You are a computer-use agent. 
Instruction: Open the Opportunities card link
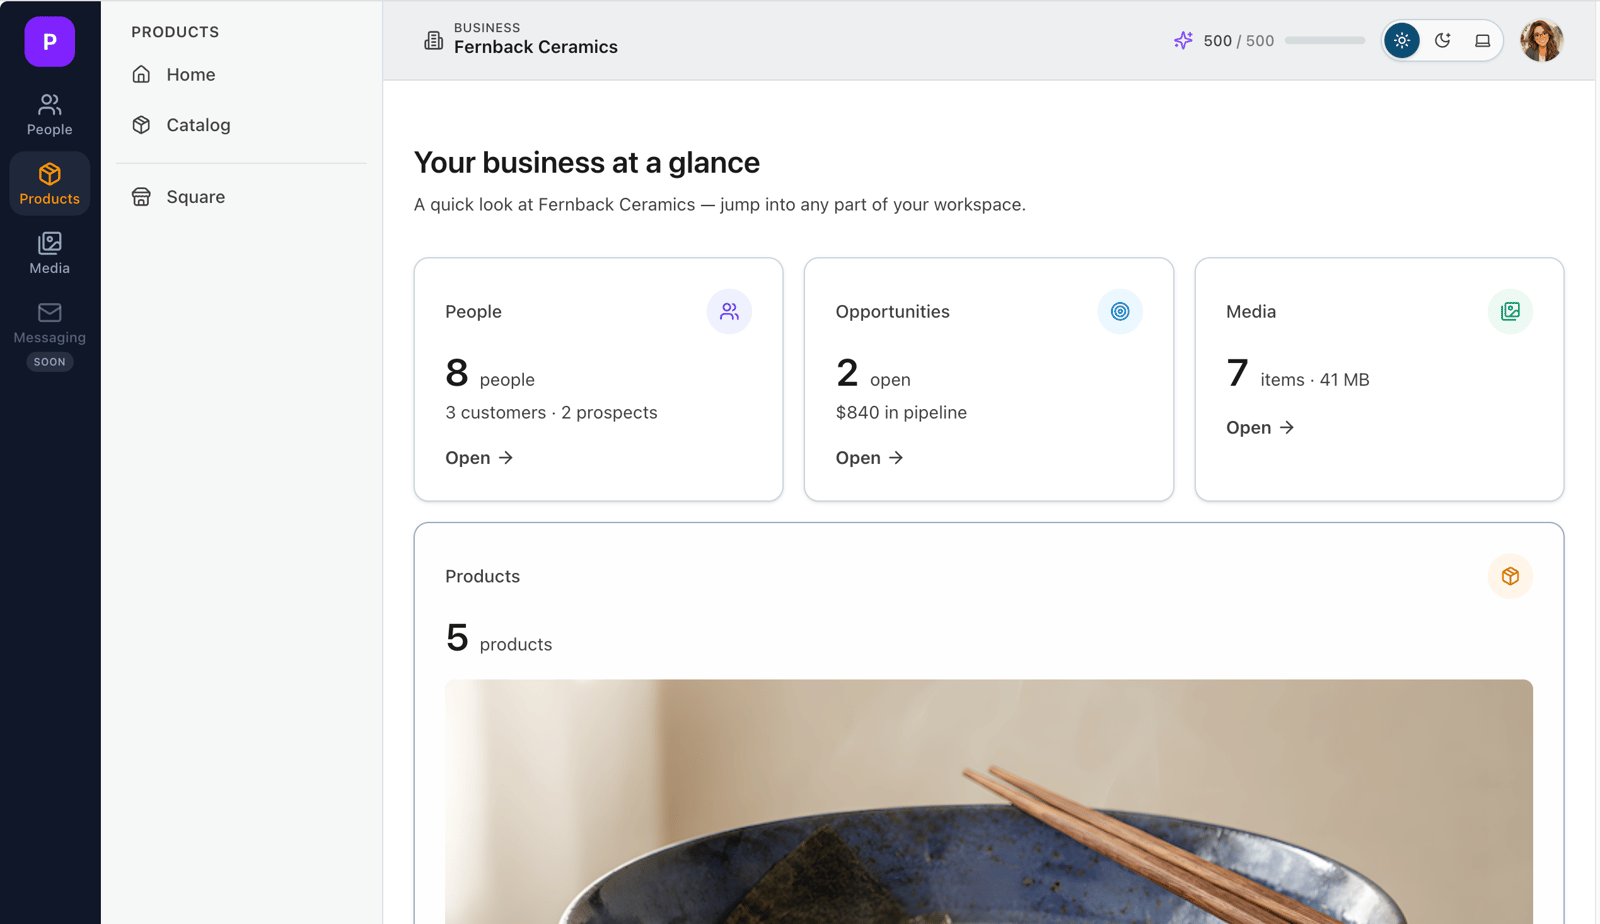(869, 458)
